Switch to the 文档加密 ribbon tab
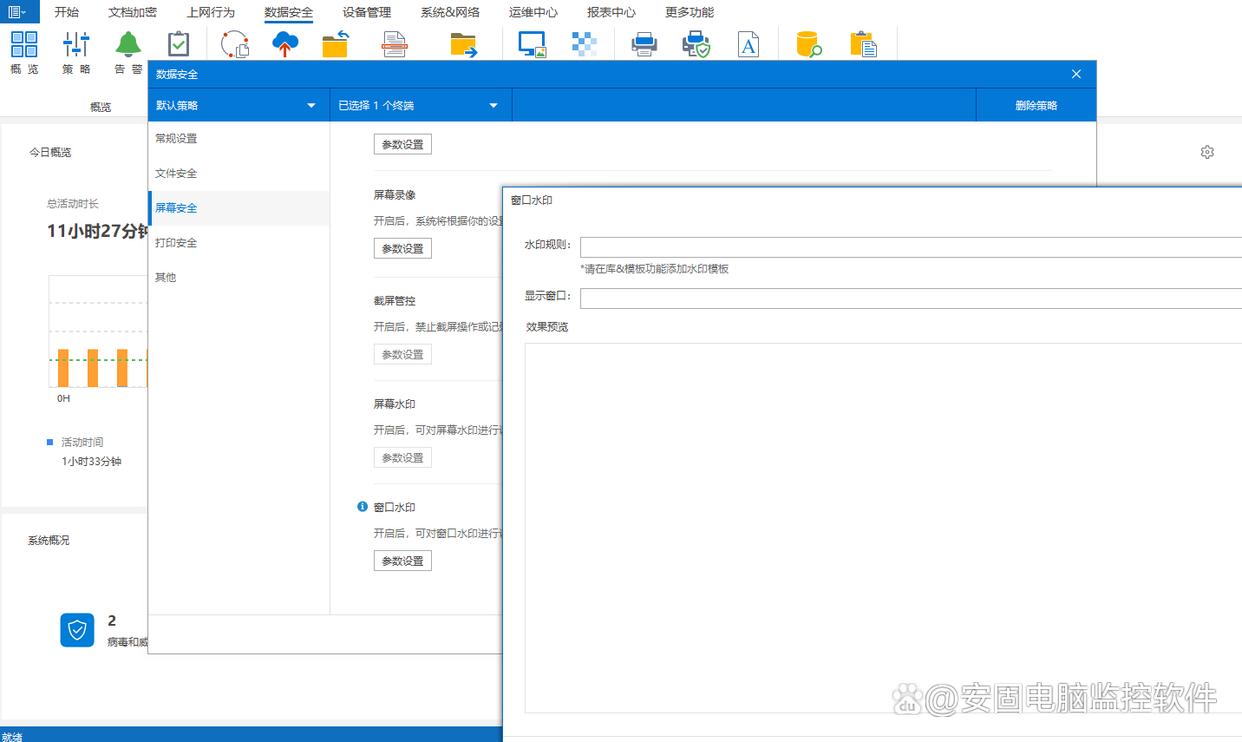 pos(132,12)
